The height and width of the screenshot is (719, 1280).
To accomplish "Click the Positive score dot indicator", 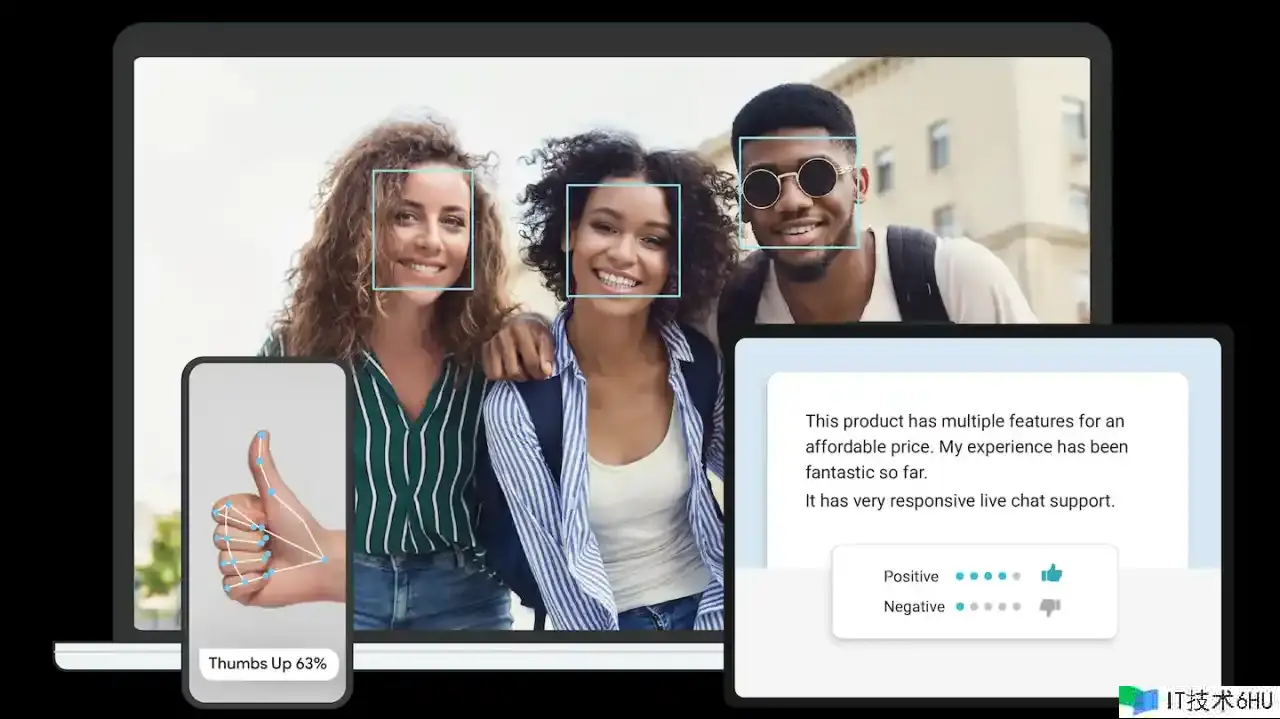I will click(988, 576).
